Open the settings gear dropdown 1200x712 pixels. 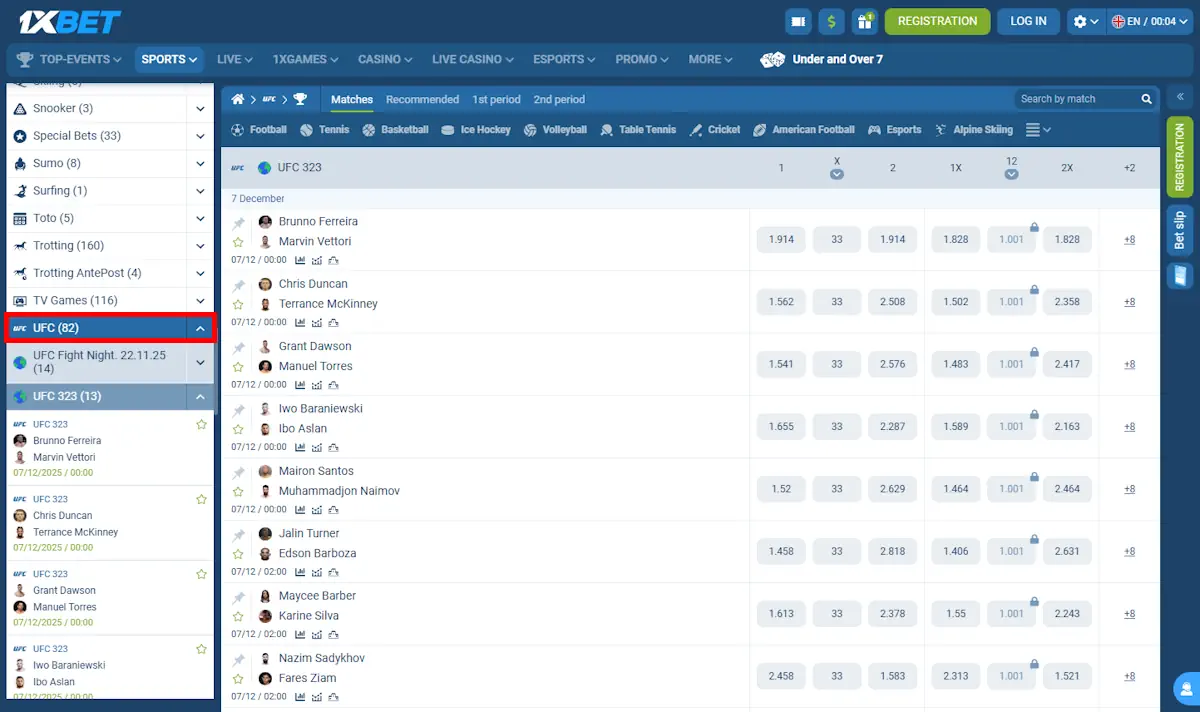click(1084, 21)
